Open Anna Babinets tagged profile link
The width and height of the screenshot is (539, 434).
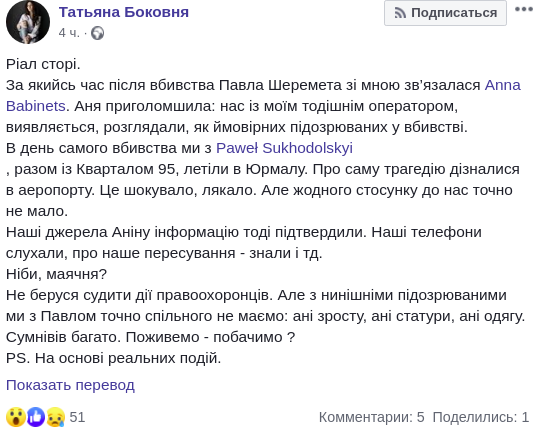click(503, 85)
